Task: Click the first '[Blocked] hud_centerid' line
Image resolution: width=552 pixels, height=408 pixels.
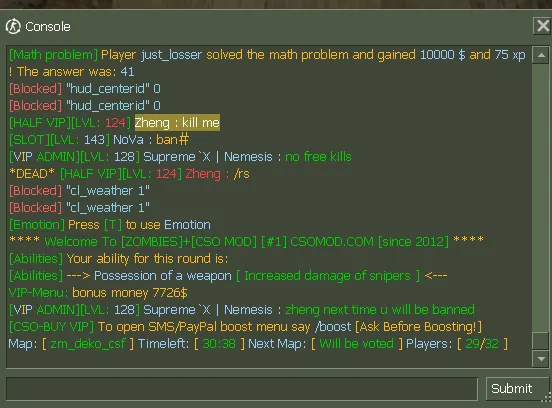Action: pyautogui.click(x=85, y=89)
